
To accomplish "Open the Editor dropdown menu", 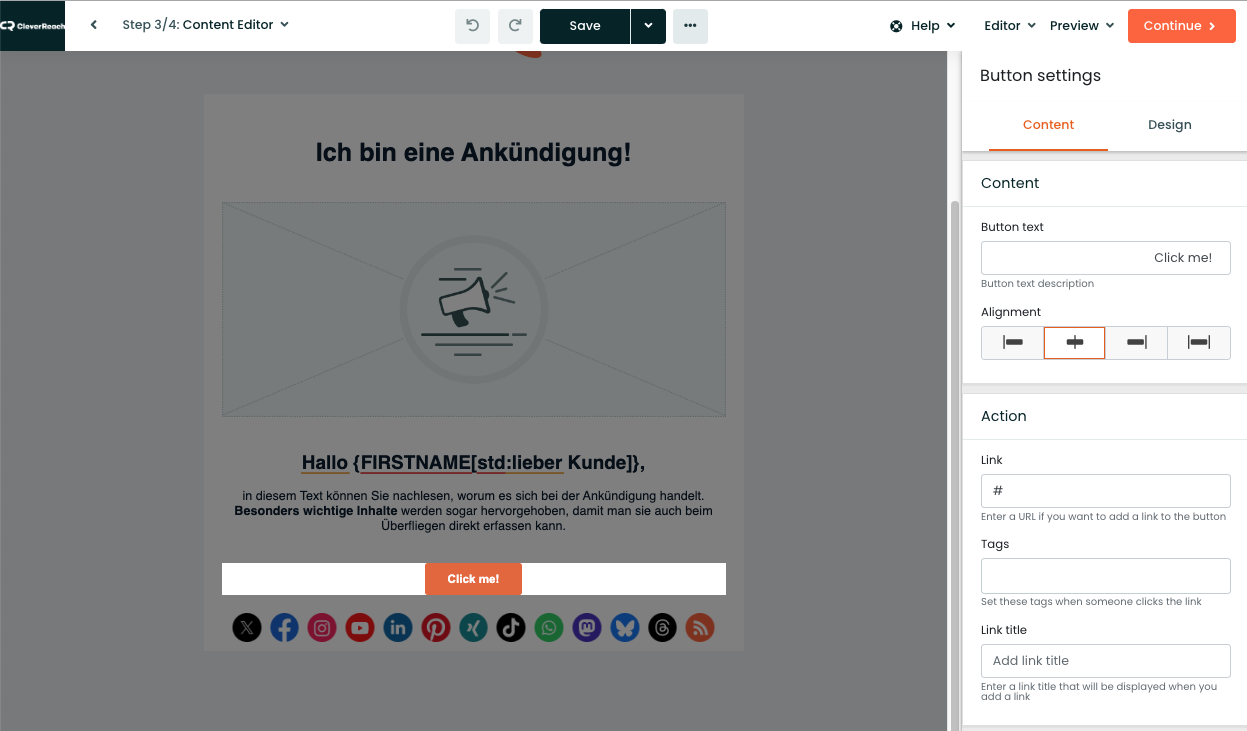I will coord(1009,26).
